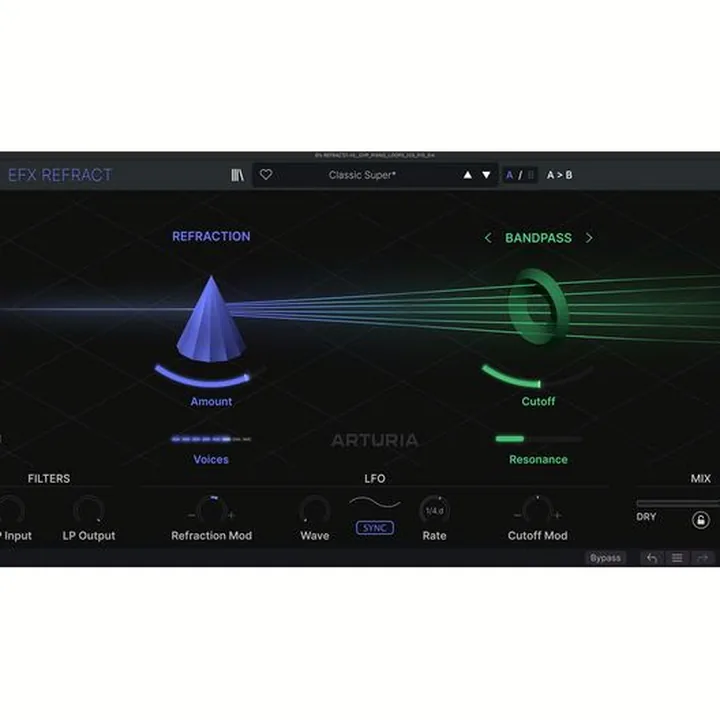This screenshot has height=720, width=720.
Task: Toggle the LFO SYNC button
Action: 375,528
